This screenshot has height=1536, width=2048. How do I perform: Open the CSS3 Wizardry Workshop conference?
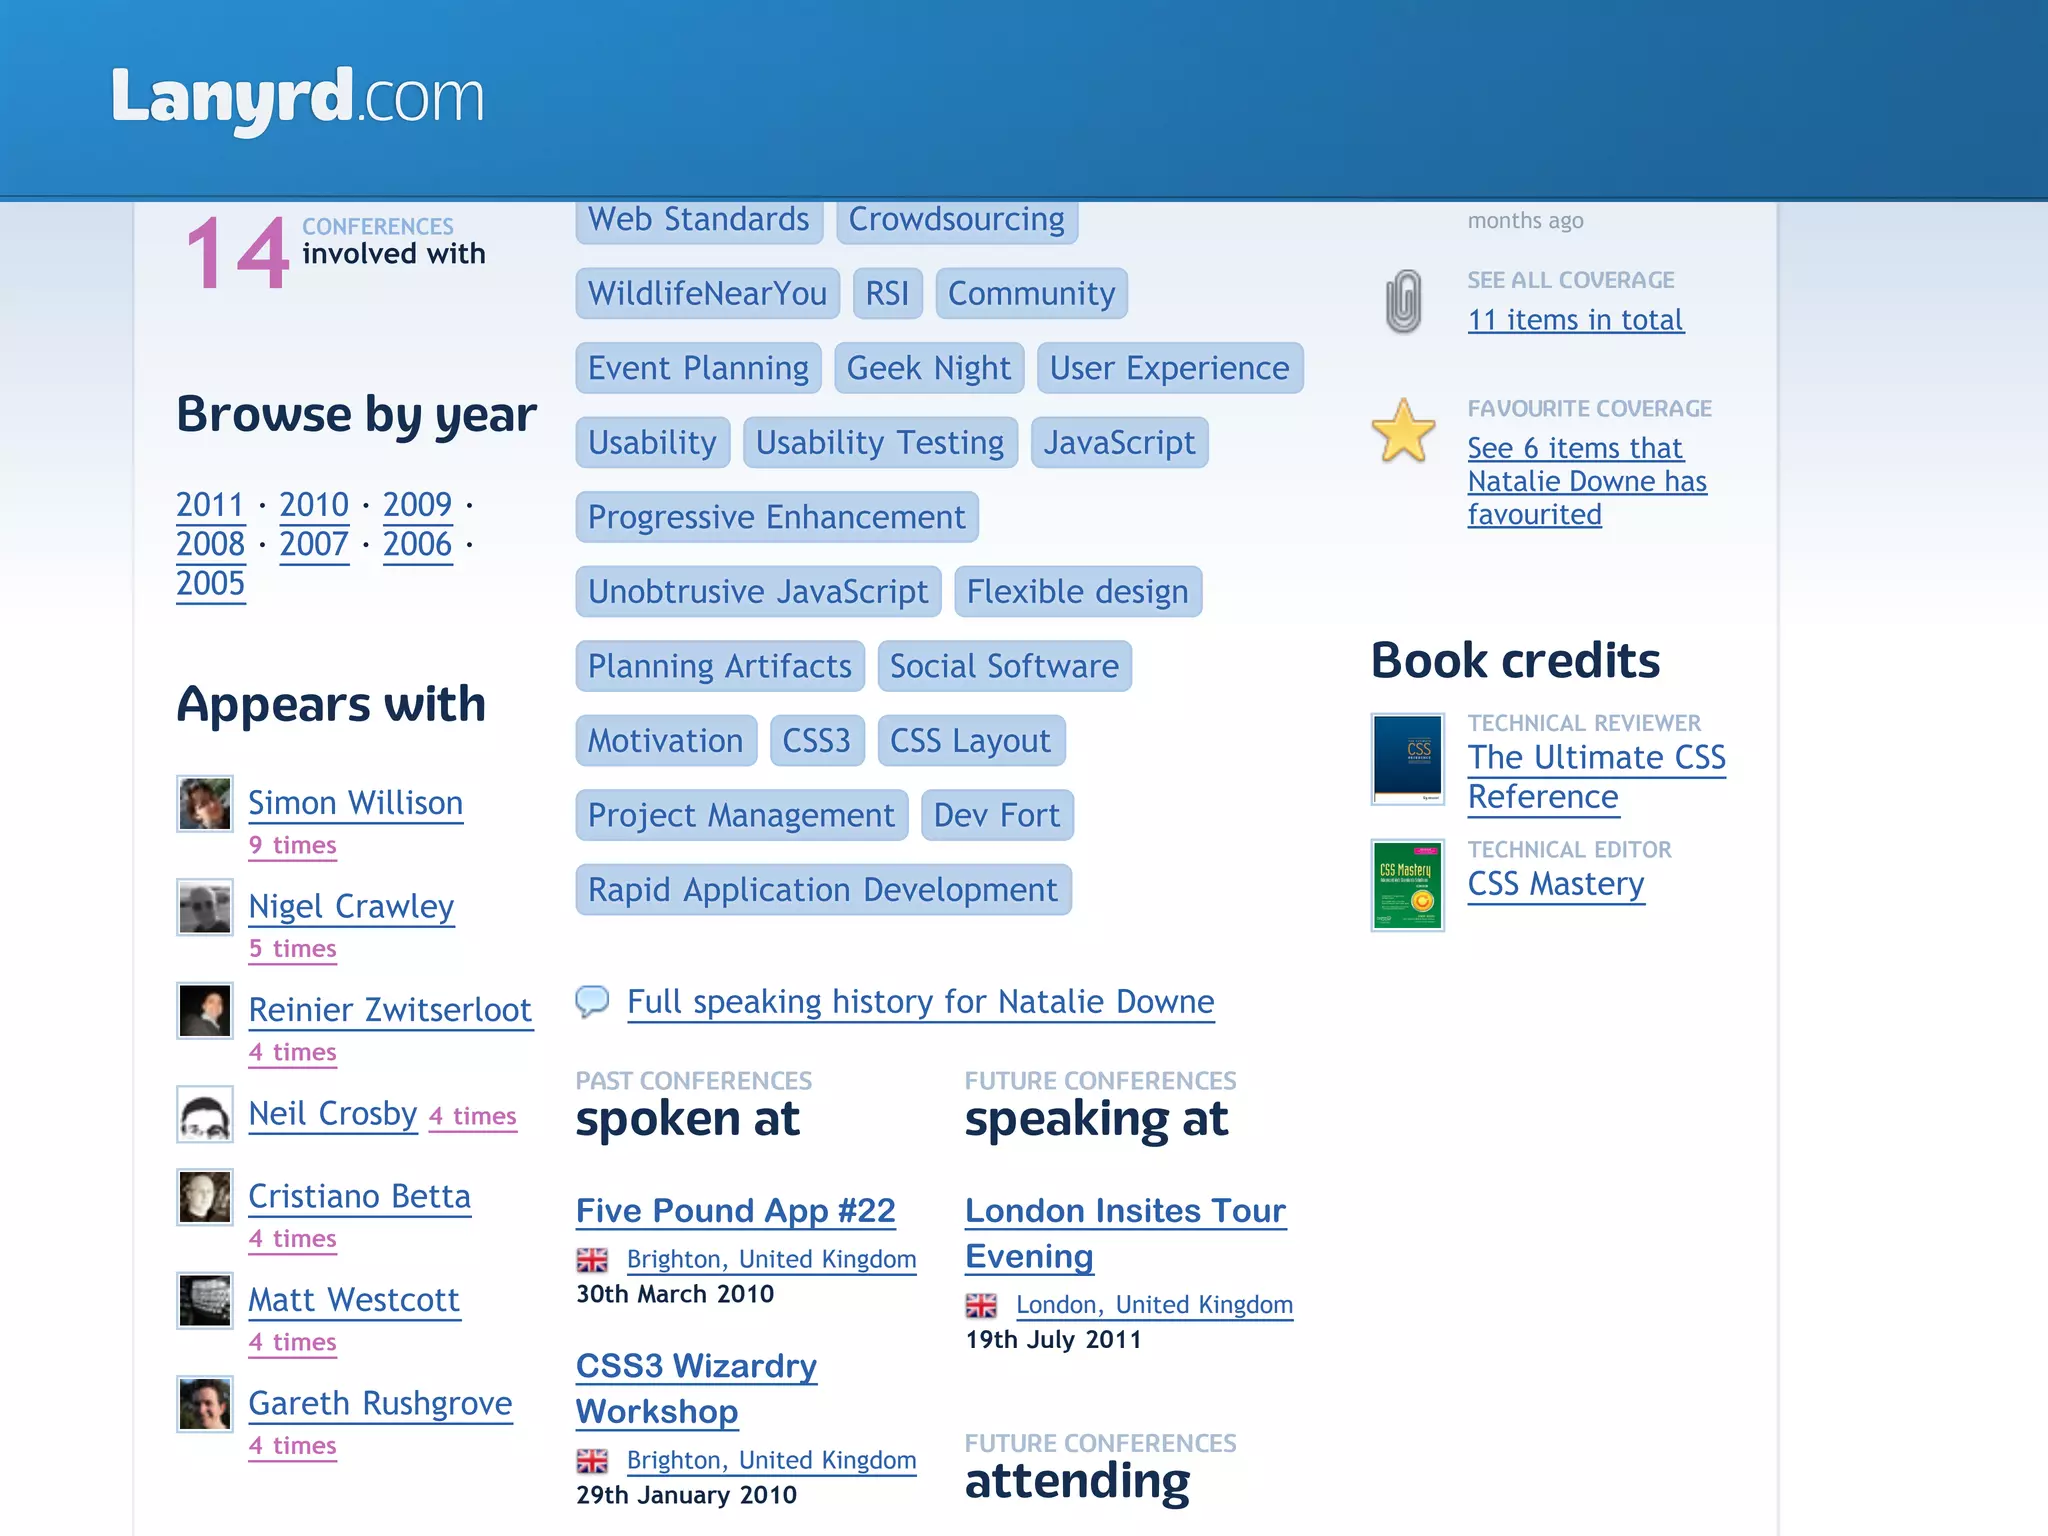pos(697,1389)
